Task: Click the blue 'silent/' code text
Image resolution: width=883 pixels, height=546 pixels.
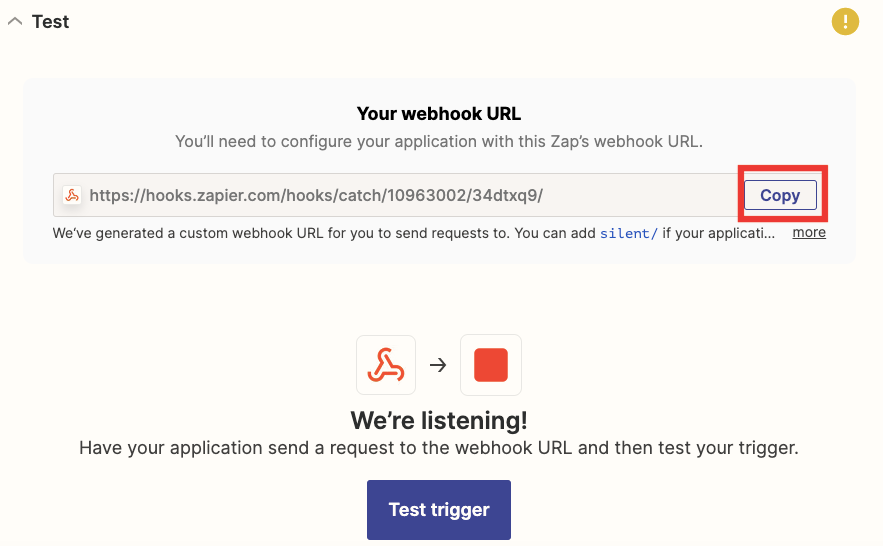Action: 628,233
